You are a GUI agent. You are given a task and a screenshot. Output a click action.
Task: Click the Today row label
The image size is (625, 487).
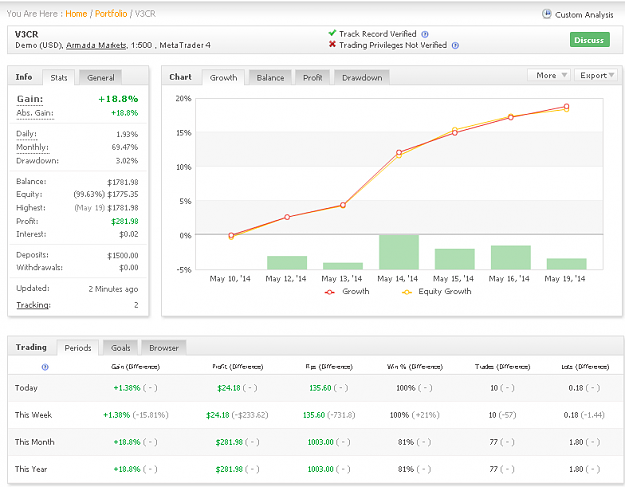(x=26, y=388)
